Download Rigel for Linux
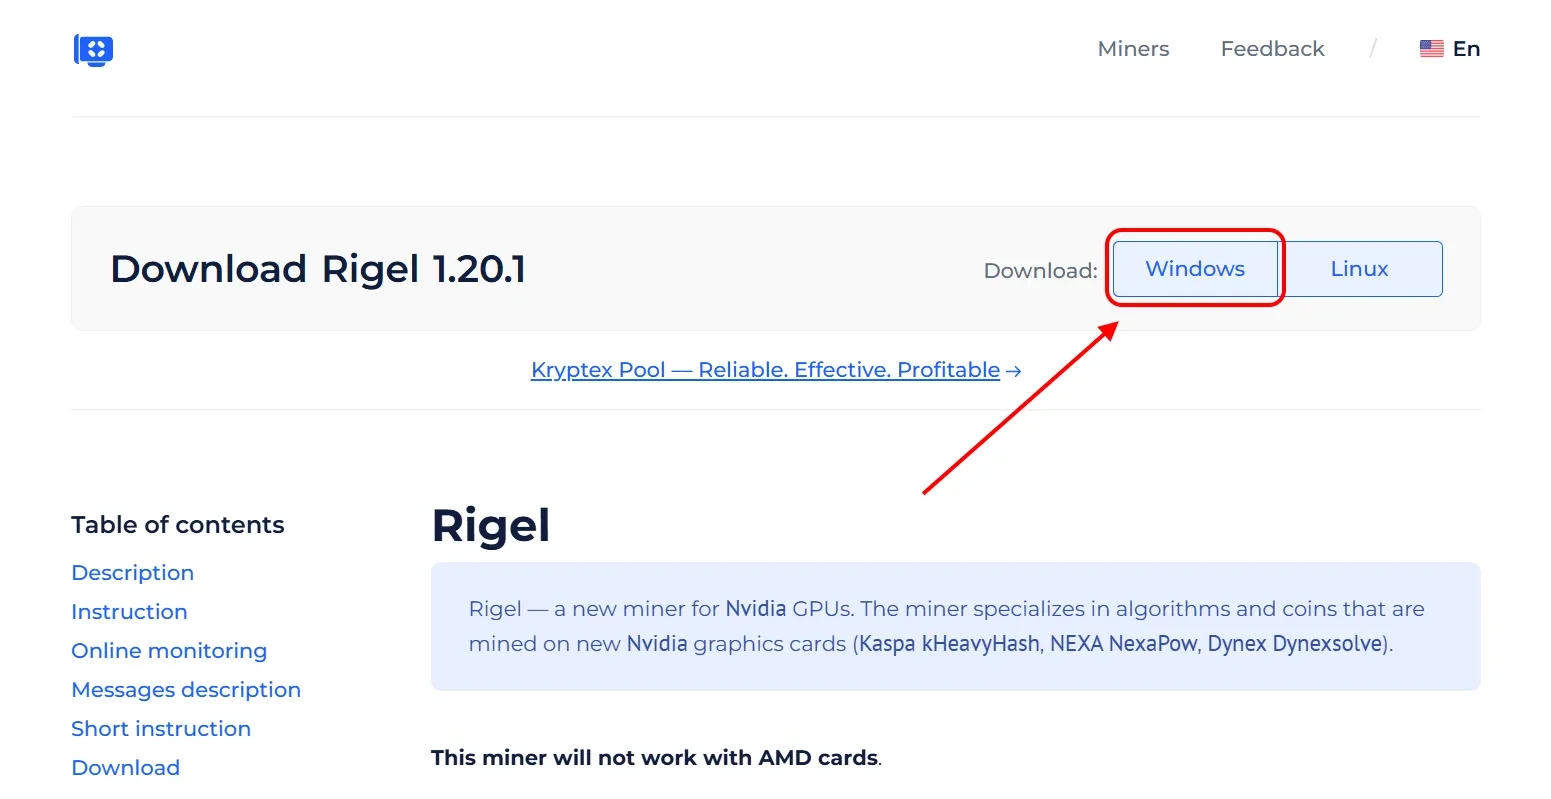Viewport: 1551px width, 799px height. pos(1359,269)
